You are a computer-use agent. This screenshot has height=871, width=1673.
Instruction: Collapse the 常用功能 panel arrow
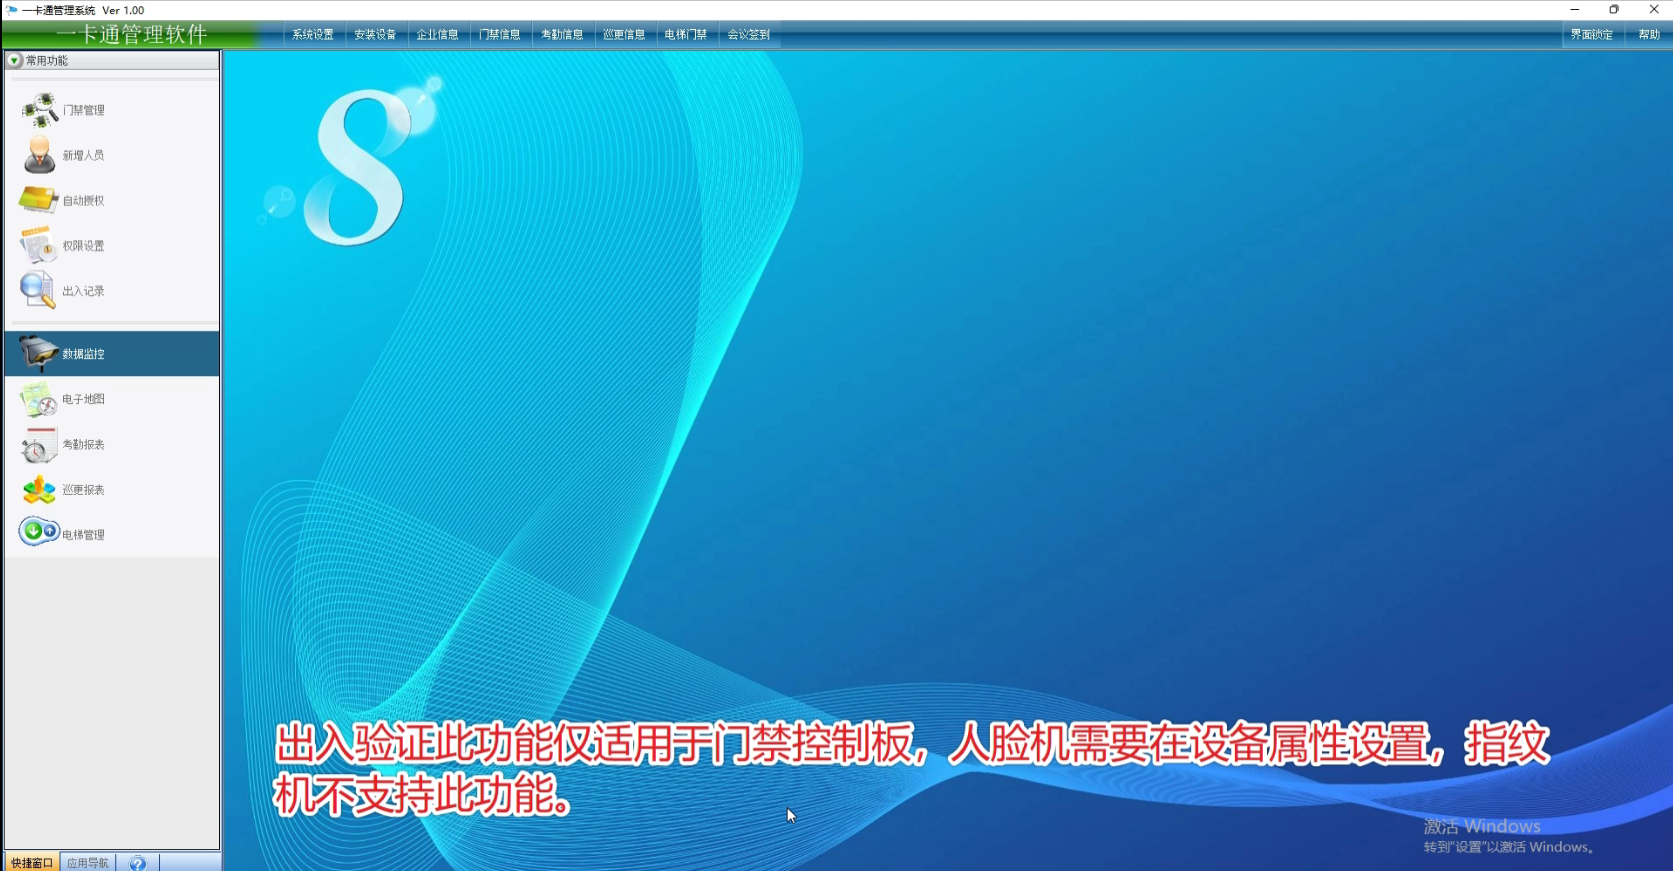14,61
